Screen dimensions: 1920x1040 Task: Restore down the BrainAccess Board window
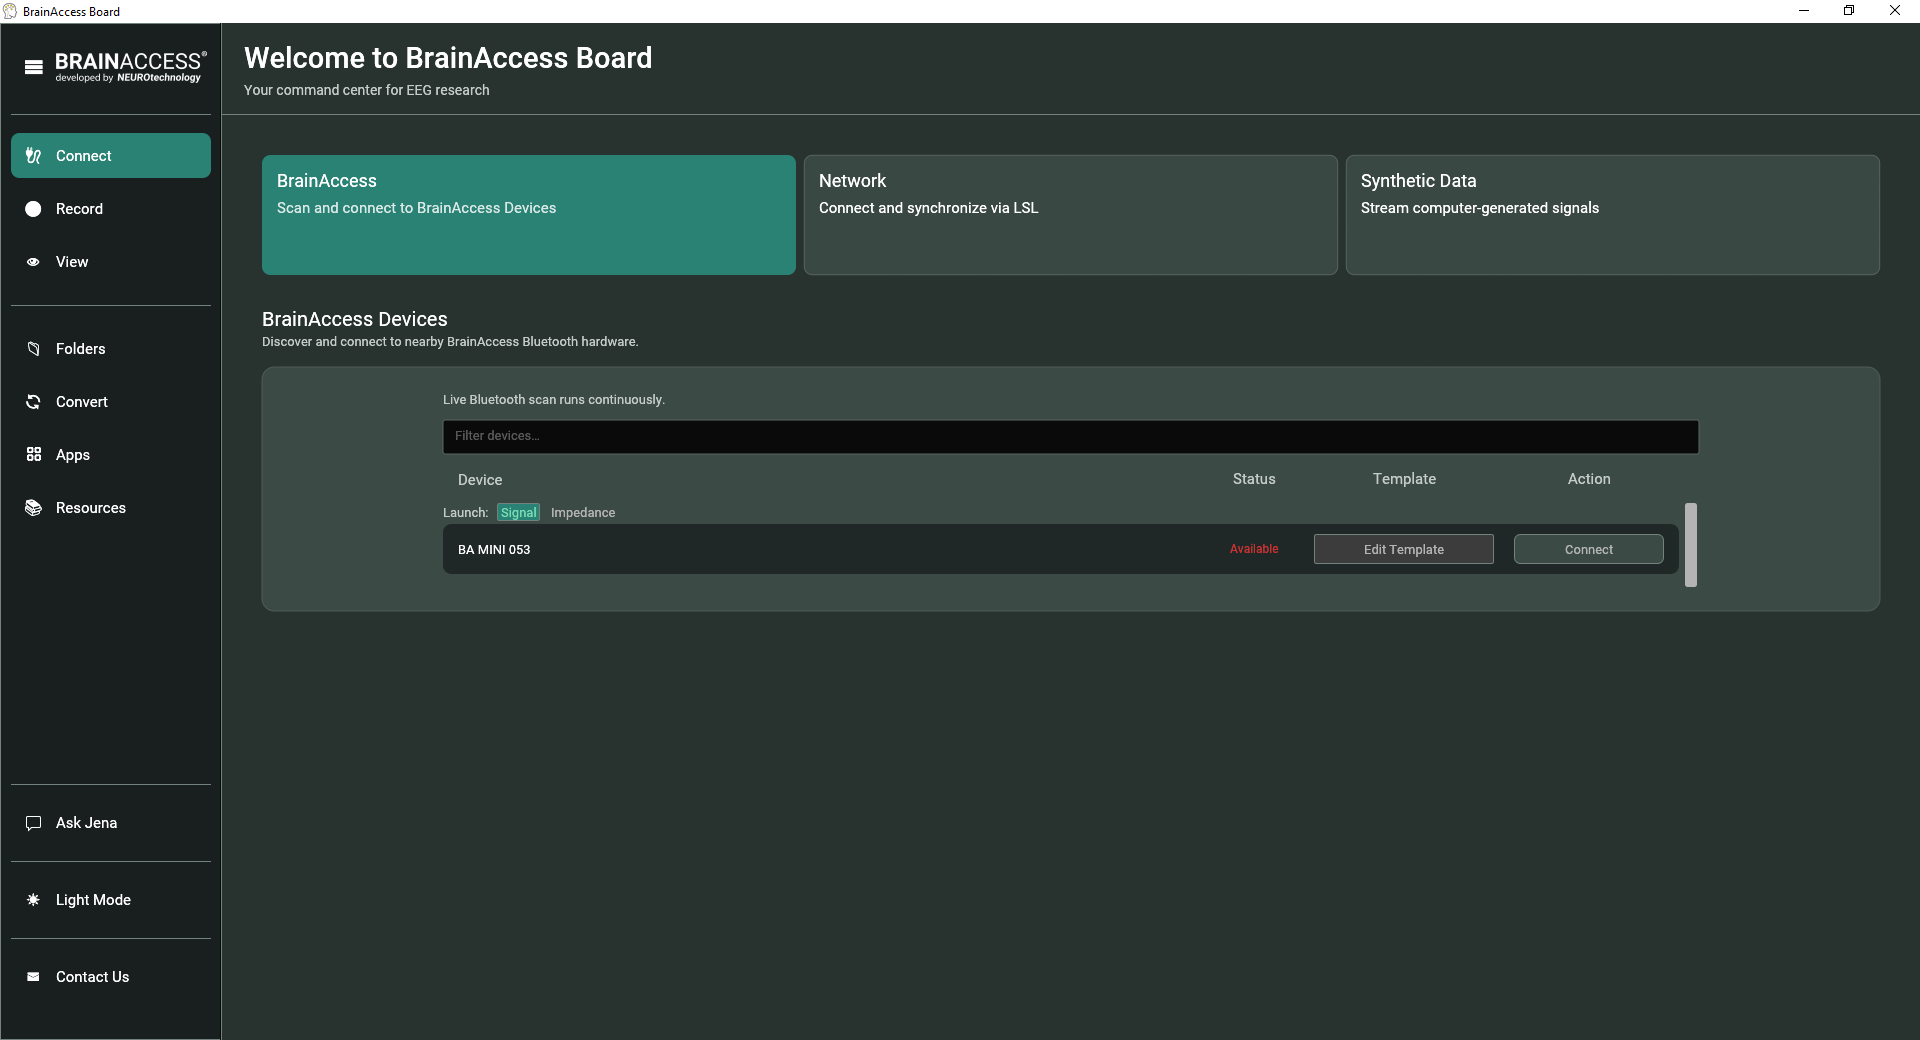(1849, 11)
